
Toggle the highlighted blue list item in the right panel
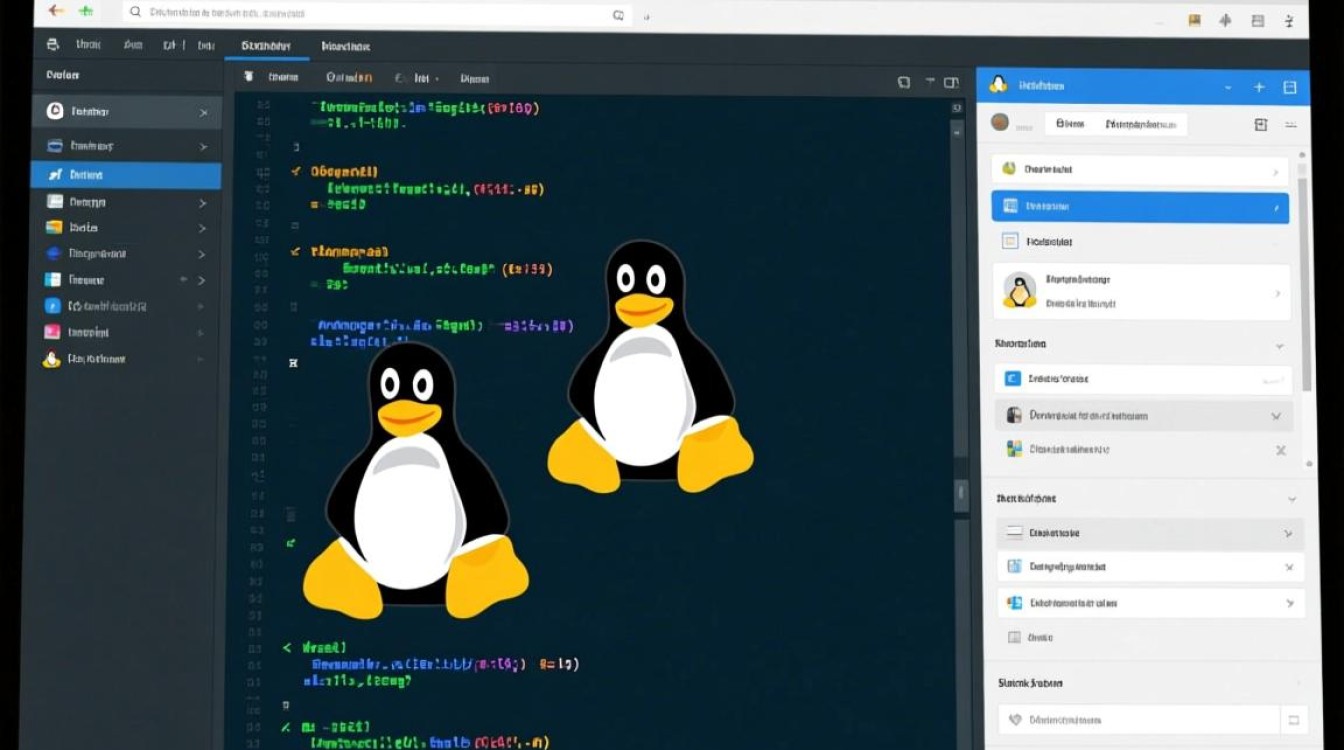(1140, 206)
